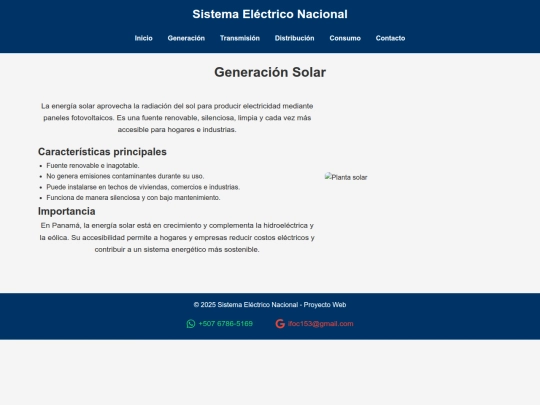540x405 pixels.
Task: Navigate to the Consumo page
Action: click(x=345, y=38)
